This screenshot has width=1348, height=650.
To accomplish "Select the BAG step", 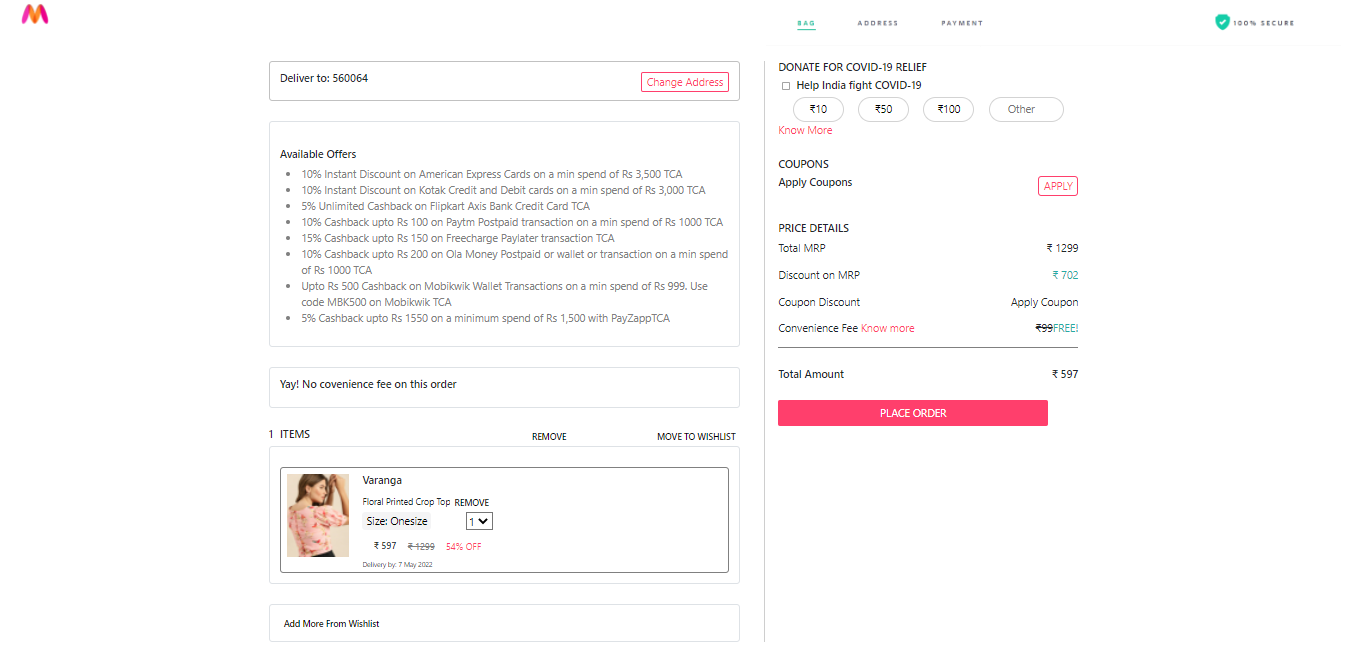I will (x=806, y=22).
